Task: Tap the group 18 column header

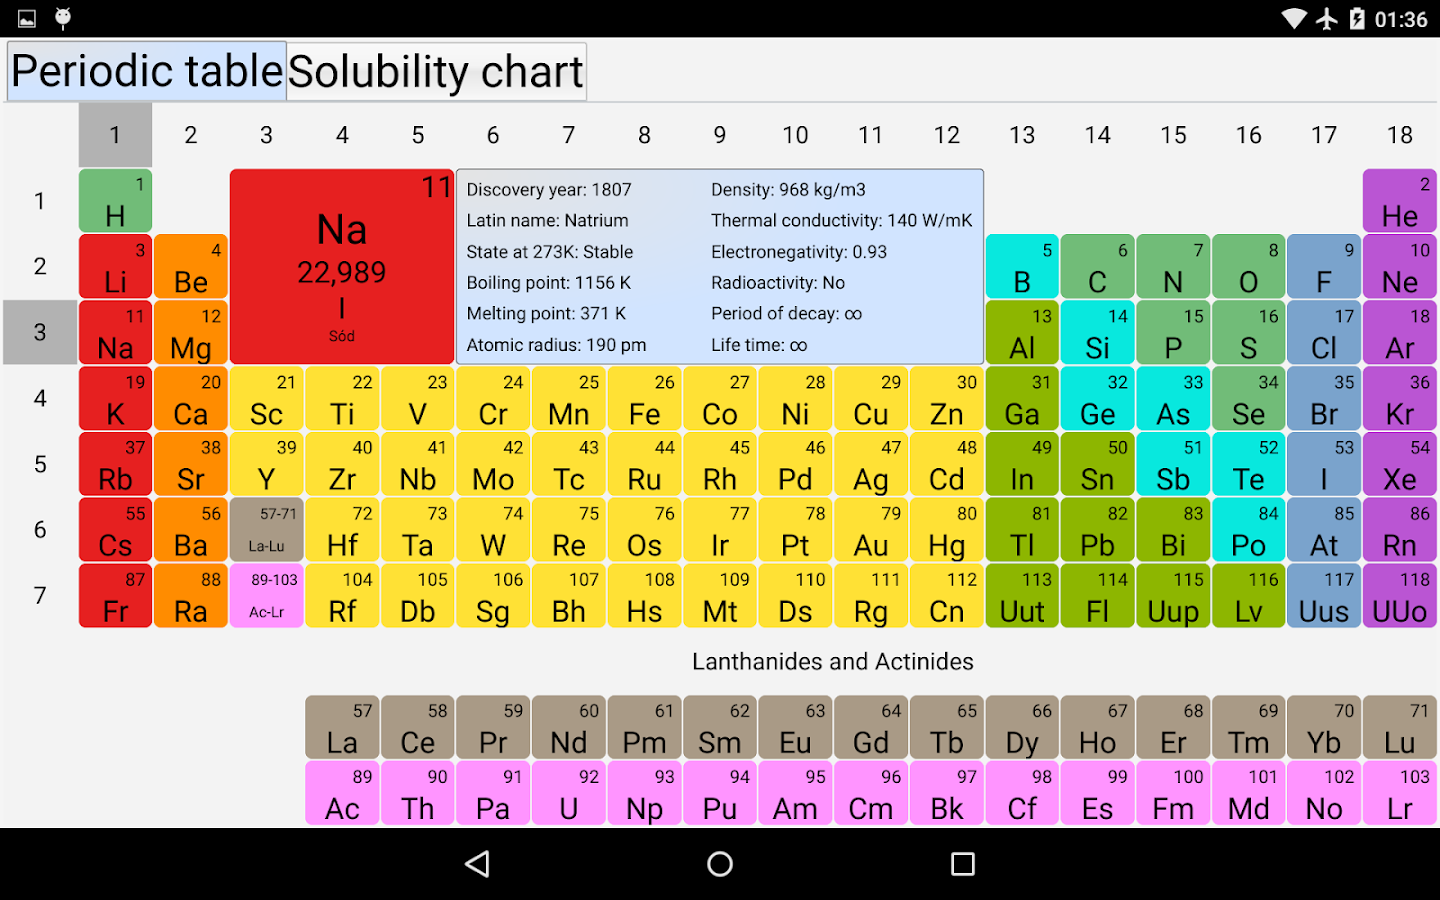Action: 1399,134
